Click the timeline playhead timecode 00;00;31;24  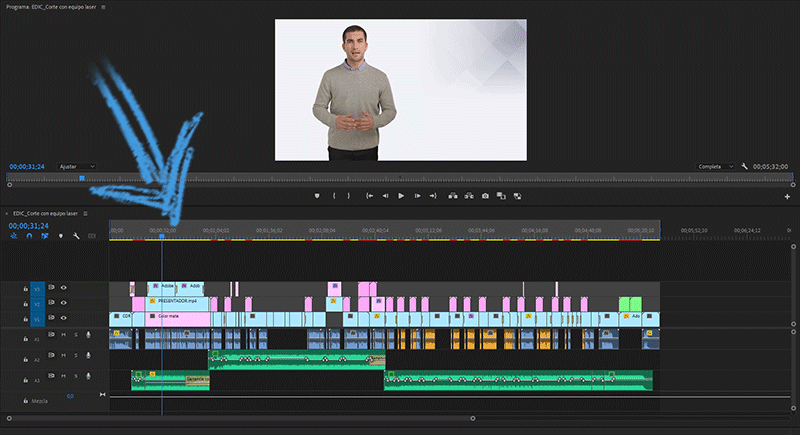(28, 226)
